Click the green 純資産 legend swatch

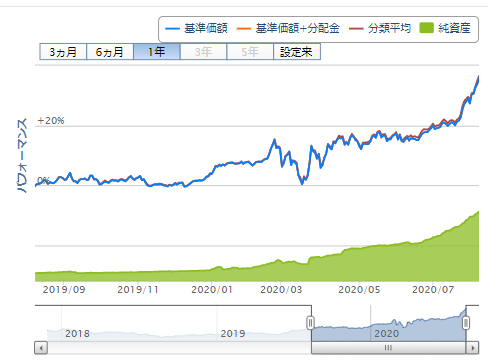(x=426, y=28)
